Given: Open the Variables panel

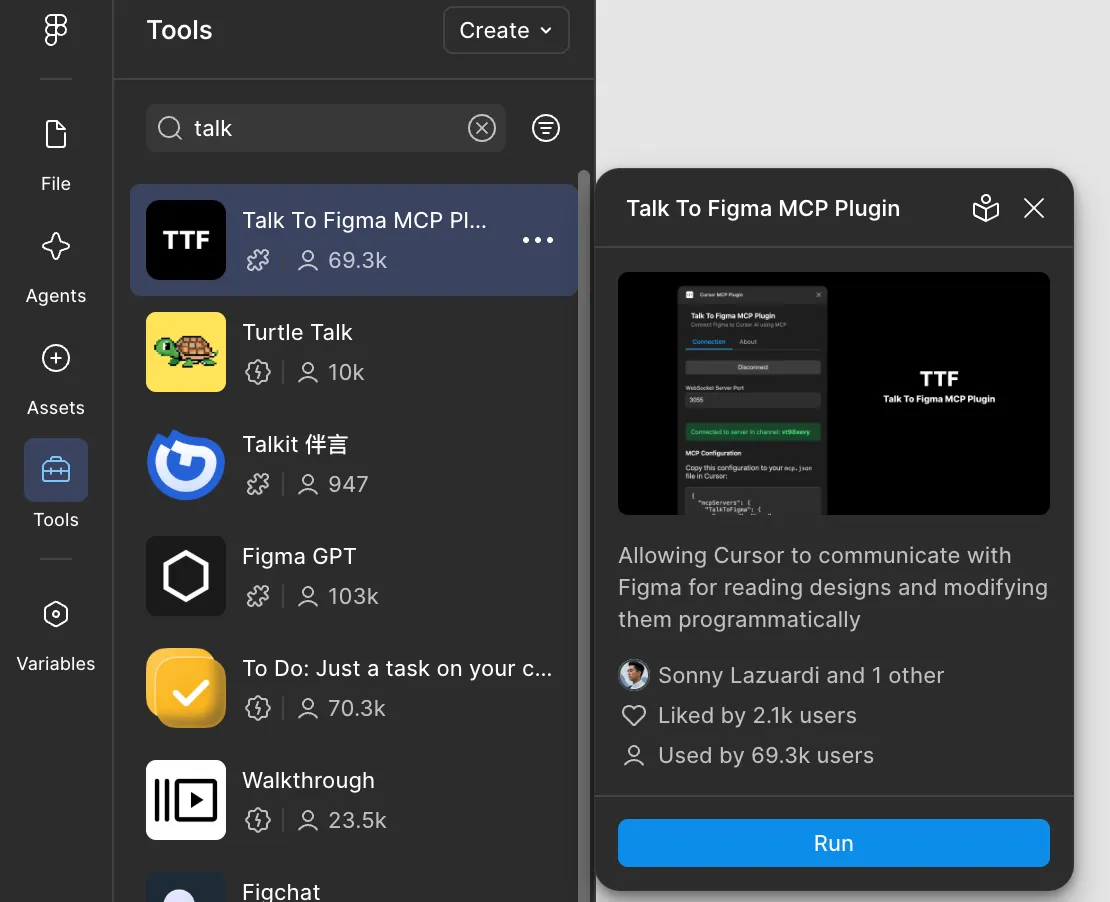Looking at the screenshot, I should tap(55, 634).
